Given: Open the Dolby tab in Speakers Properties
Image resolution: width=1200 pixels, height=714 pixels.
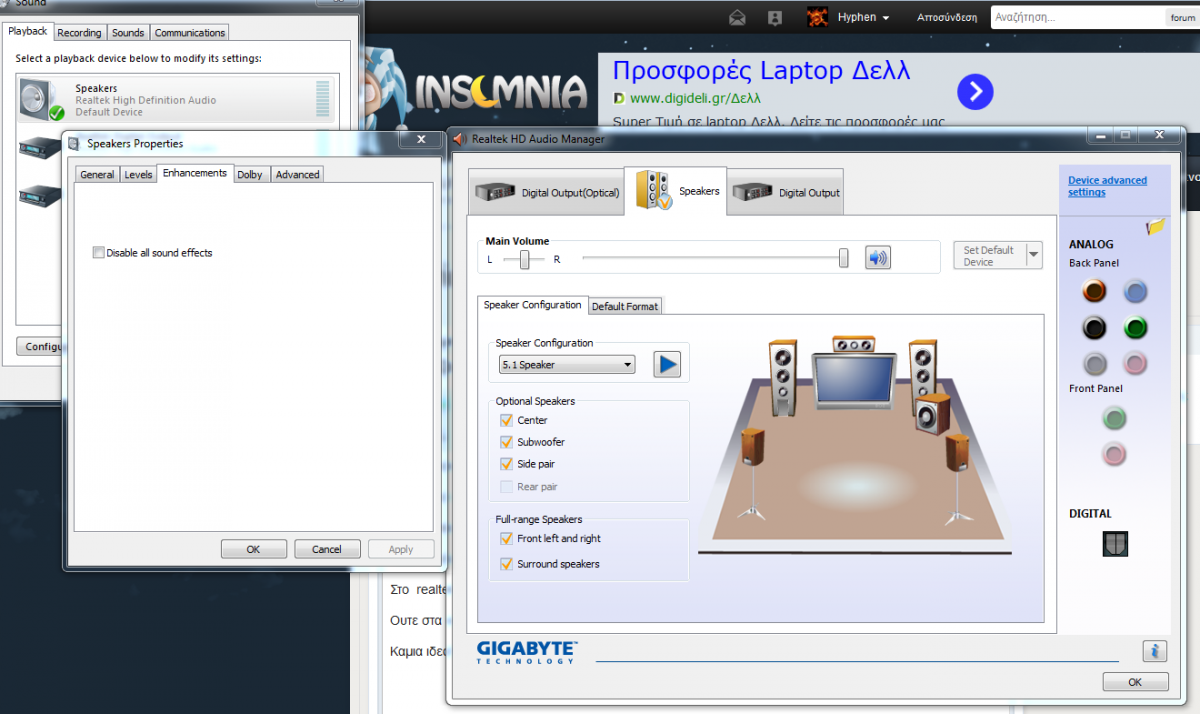Looking at the screenshot, I should pyautogui.click(x=250, y=174).
